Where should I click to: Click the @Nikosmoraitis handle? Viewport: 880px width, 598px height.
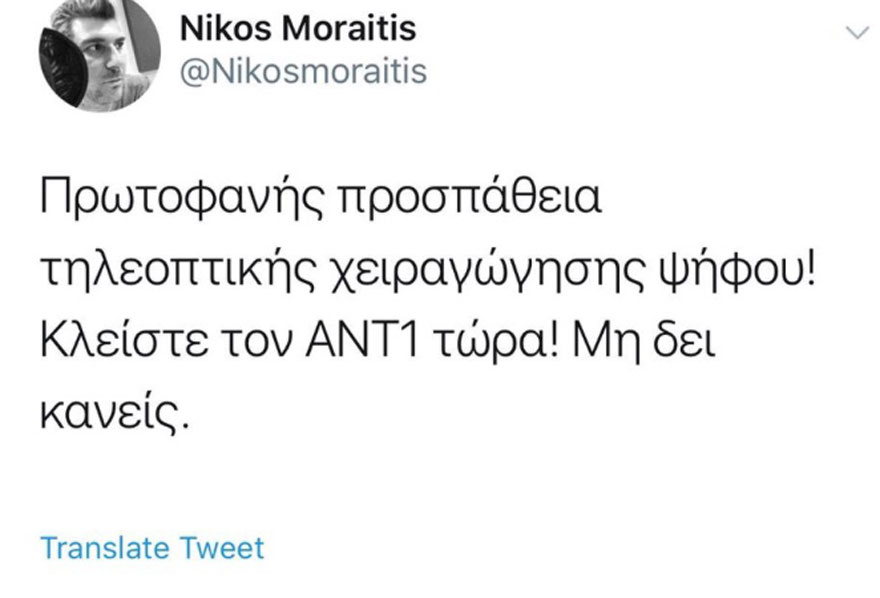pos(302,72)
